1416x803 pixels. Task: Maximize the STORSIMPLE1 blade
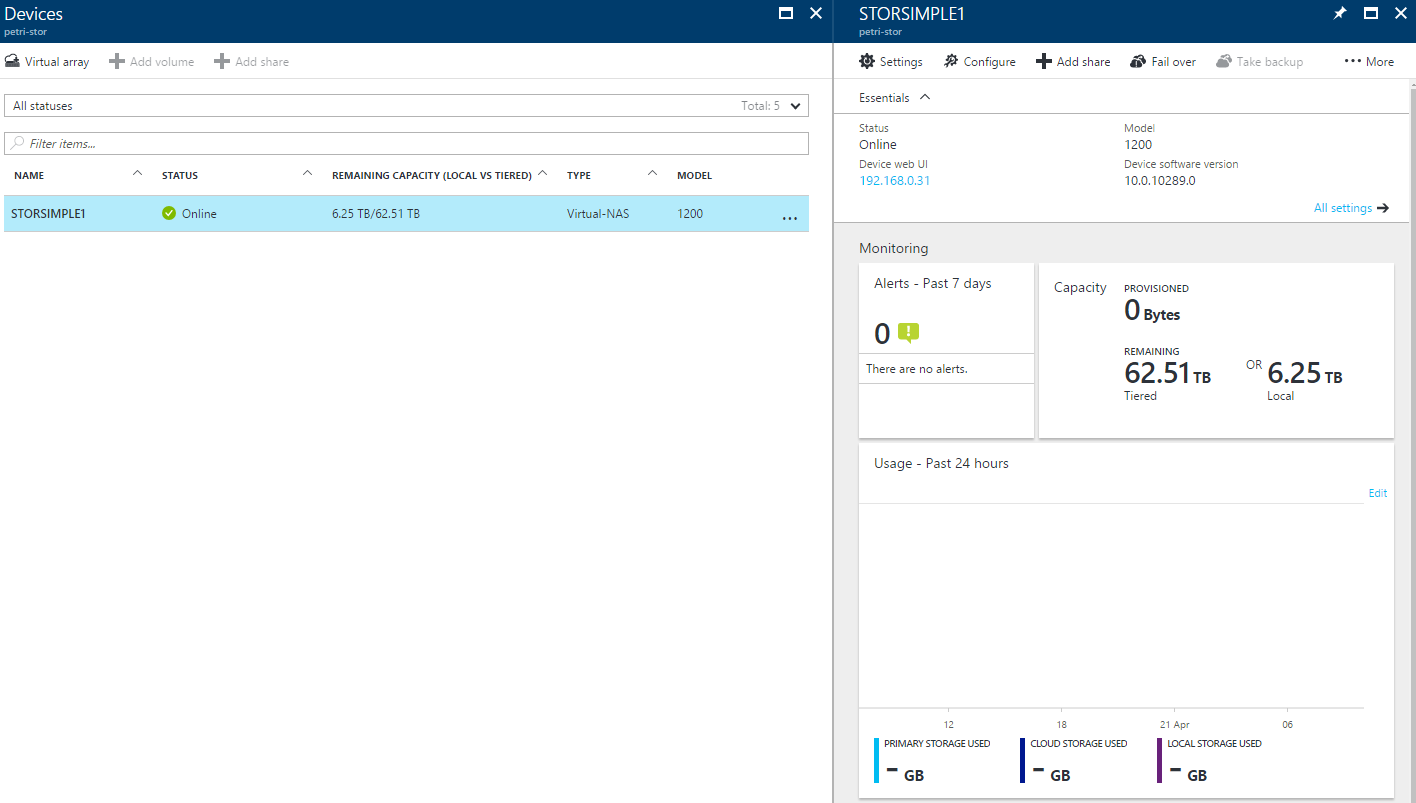pyautogui.click(x=1371, y=13)
